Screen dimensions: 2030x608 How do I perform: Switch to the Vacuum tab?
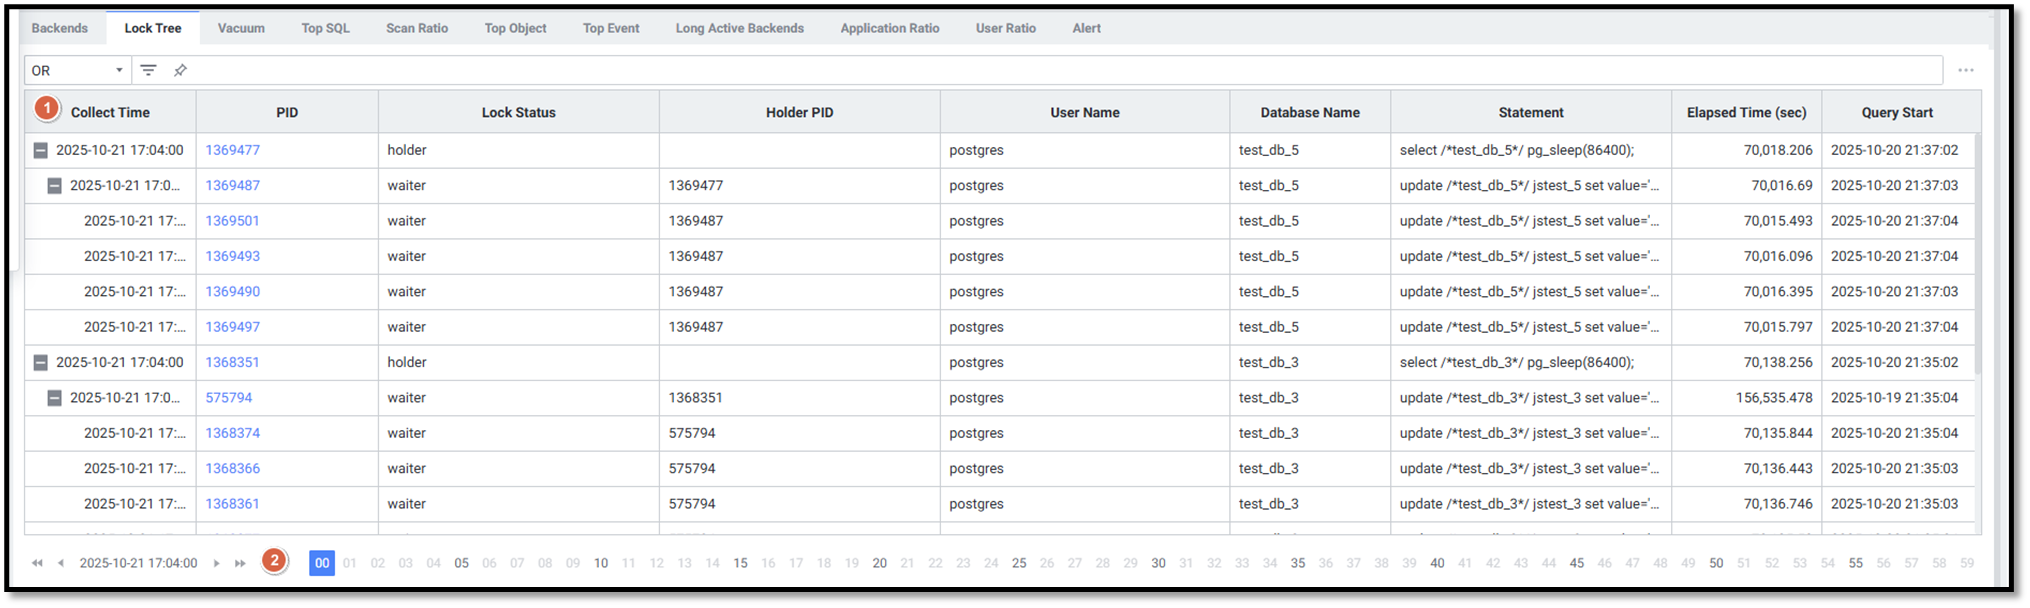pos(241,28)
